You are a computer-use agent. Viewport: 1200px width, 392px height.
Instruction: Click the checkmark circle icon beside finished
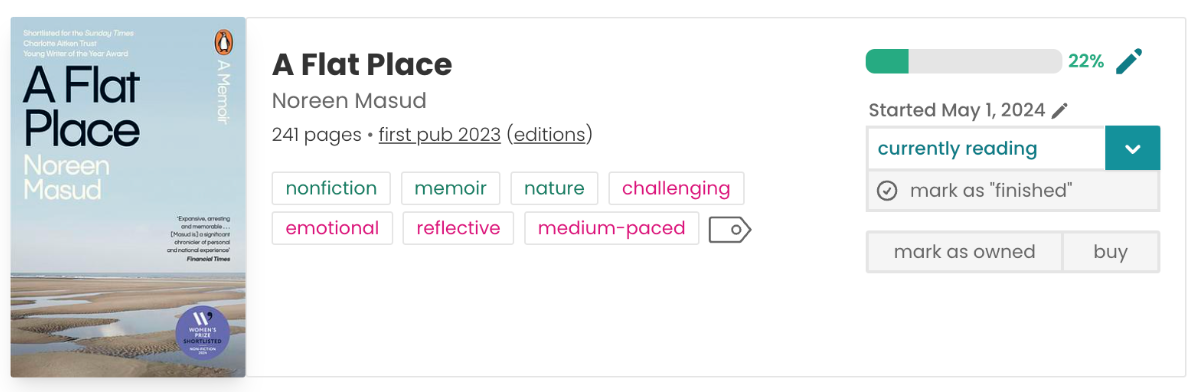click(887, 191)
